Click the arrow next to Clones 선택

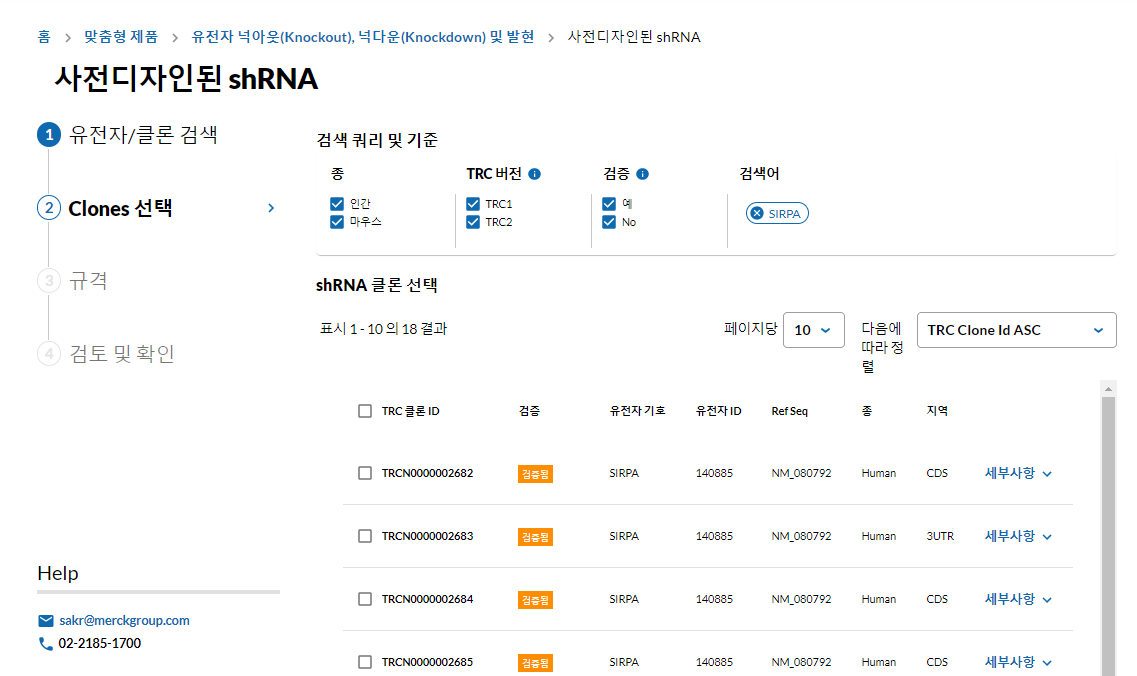pyautogui.click(x=271, y=208)
